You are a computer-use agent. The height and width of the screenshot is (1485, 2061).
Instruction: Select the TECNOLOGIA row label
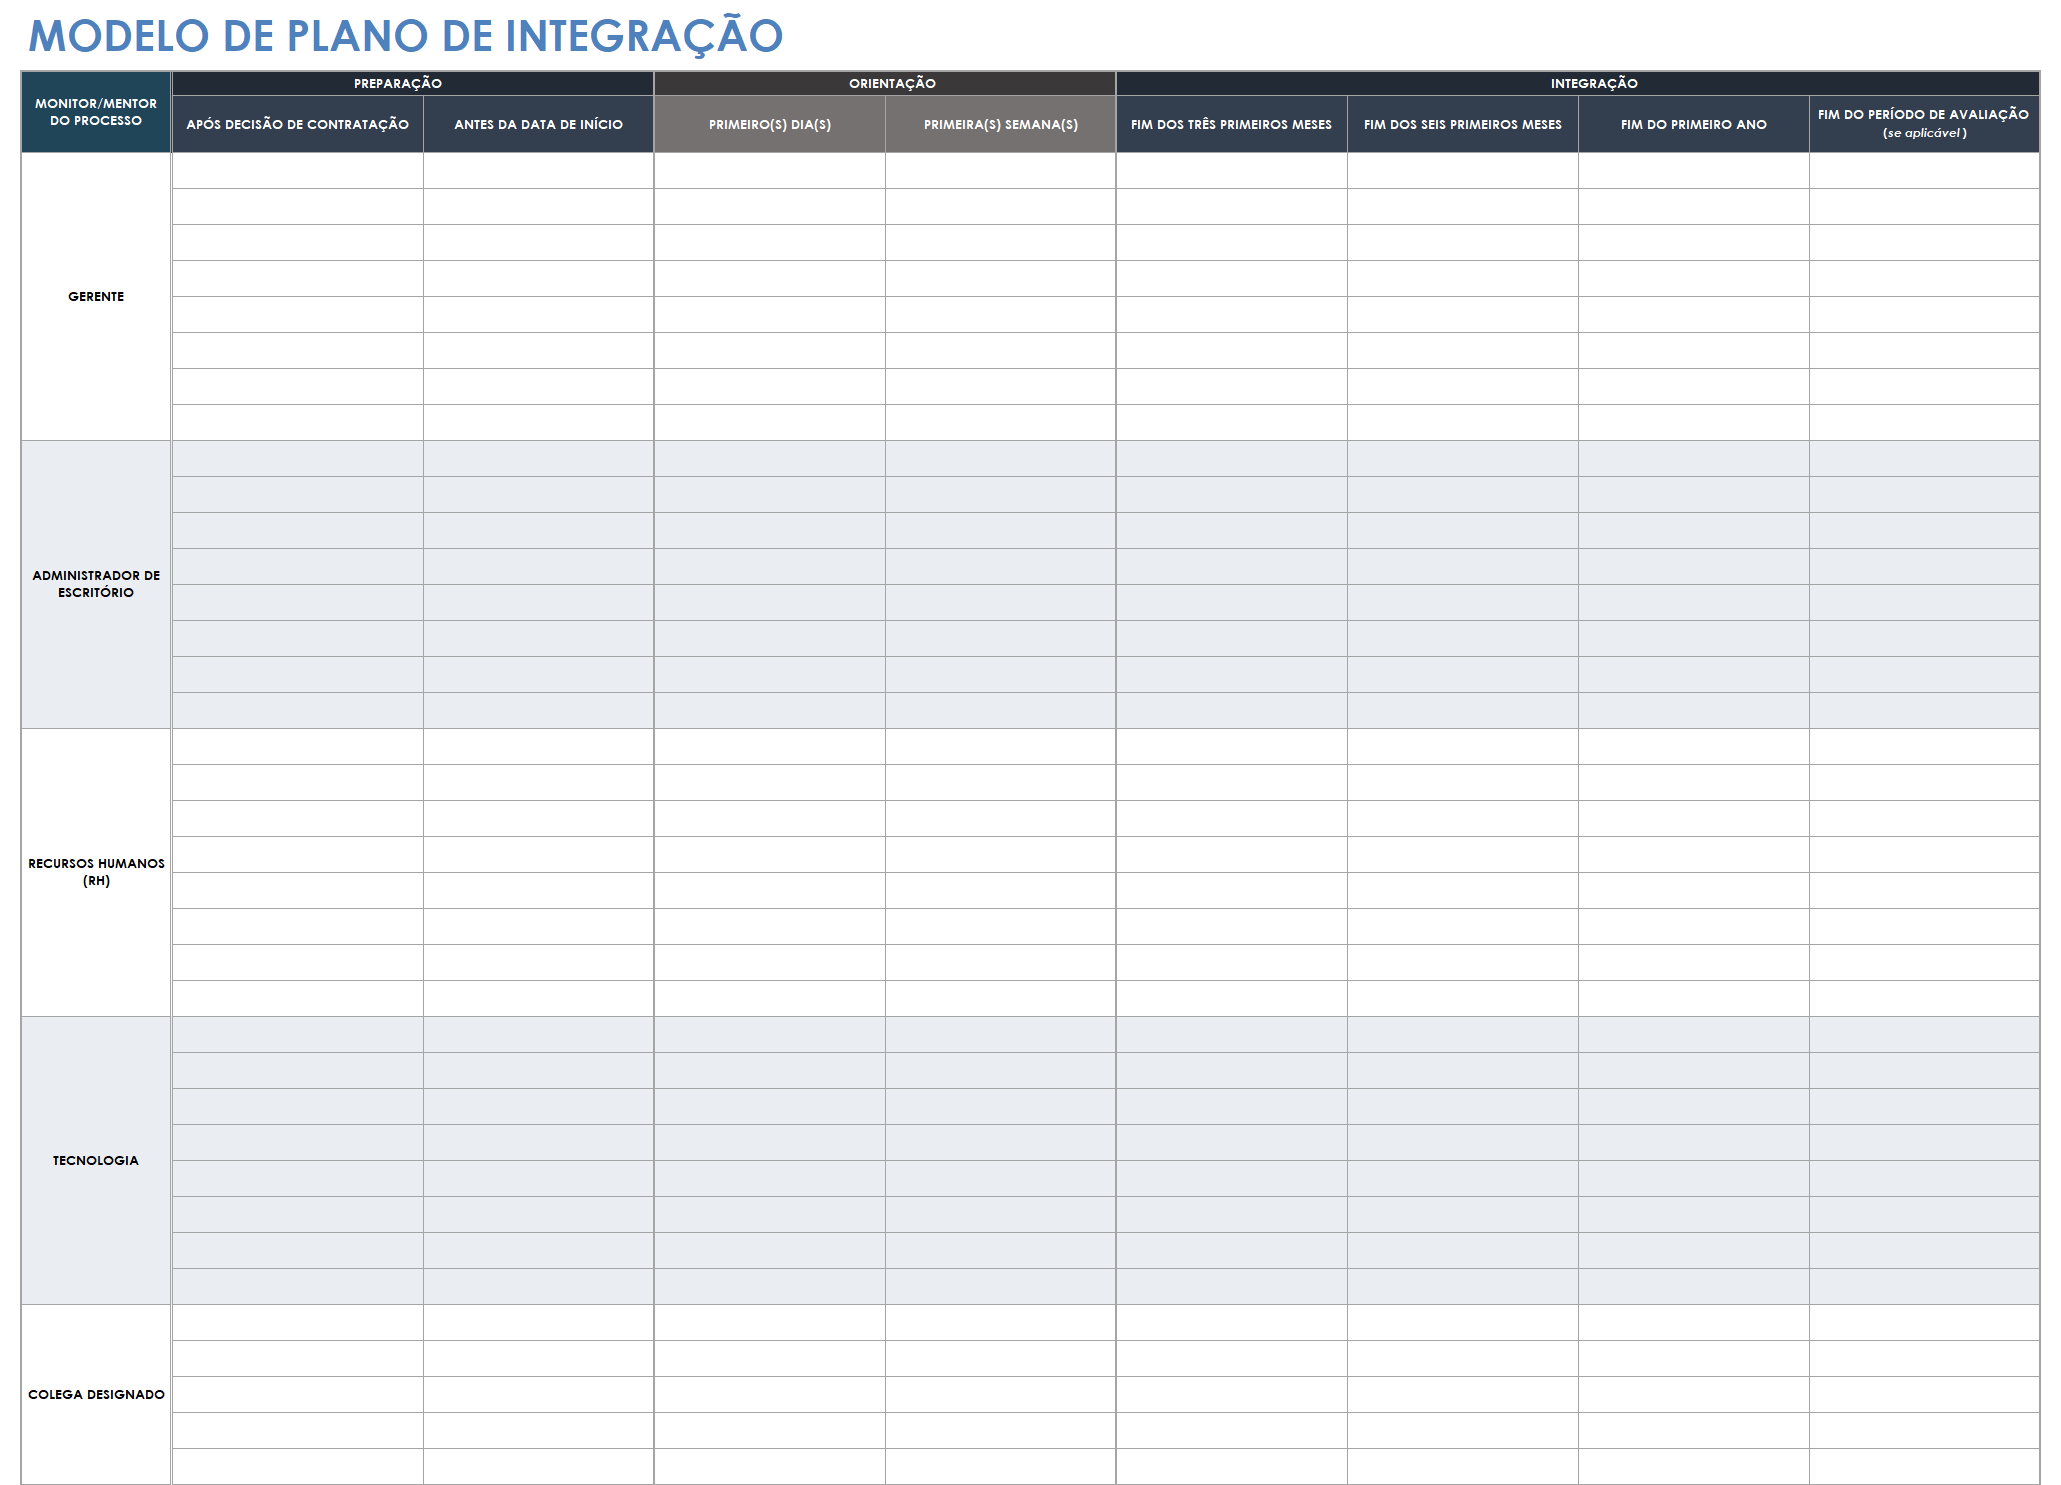96,1160
